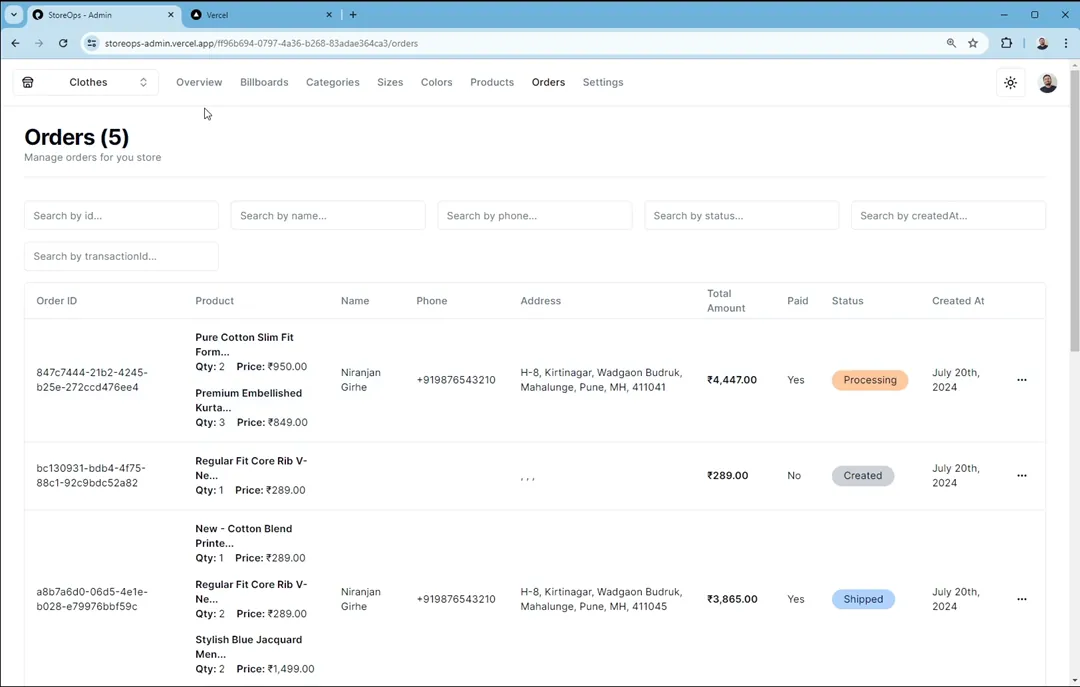Click the Status column header
Image resolution: width=1080 pixels, height=687 pixels.
coord(847,300)
